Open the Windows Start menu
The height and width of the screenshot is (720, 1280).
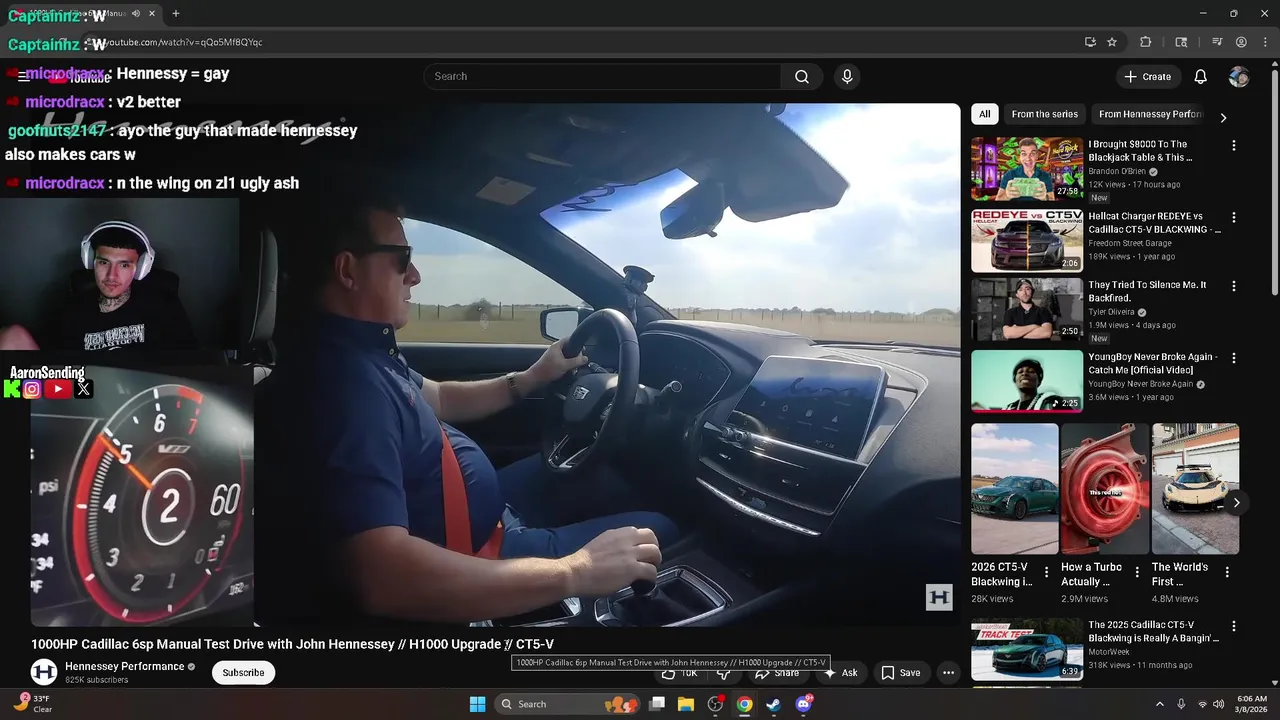(478, 704)
